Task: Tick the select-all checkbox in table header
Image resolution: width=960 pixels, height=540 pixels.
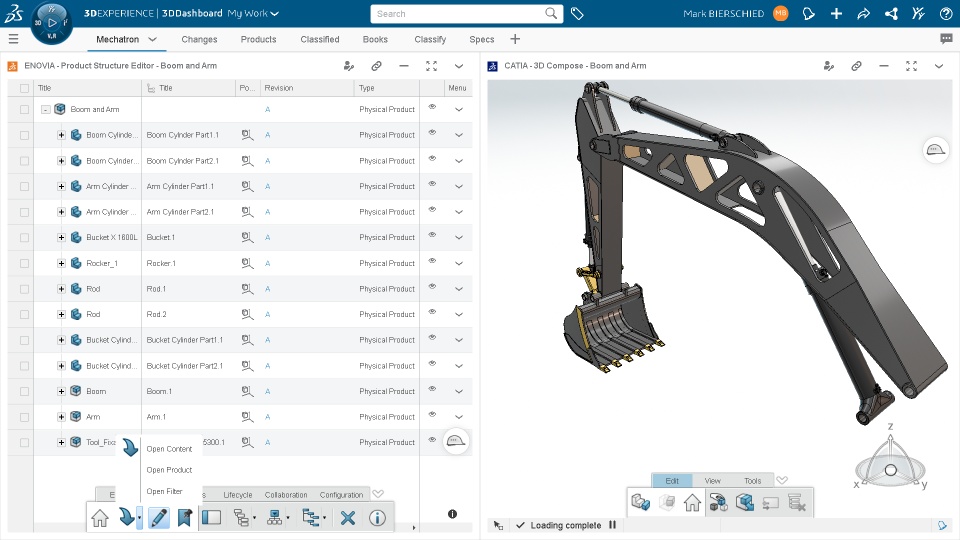Action: [24, 88]
